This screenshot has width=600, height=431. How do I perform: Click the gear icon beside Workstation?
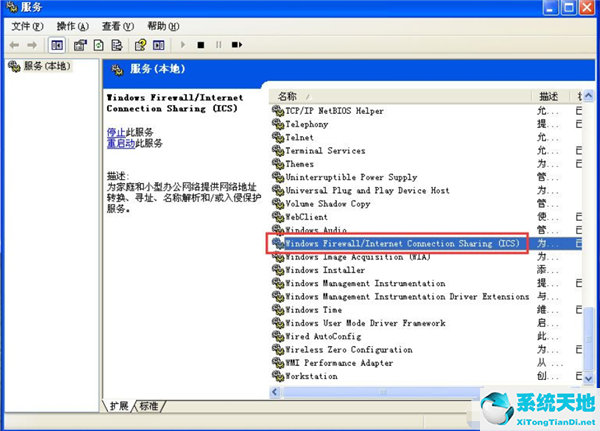click(278, 376)
